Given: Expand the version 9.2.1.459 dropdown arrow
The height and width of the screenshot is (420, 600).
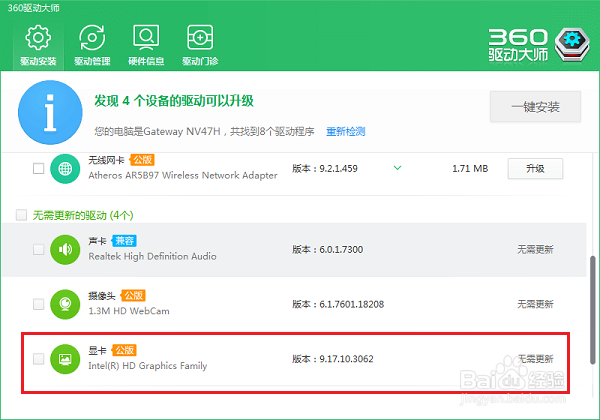Looking at the screenshot, I should 398,168.
